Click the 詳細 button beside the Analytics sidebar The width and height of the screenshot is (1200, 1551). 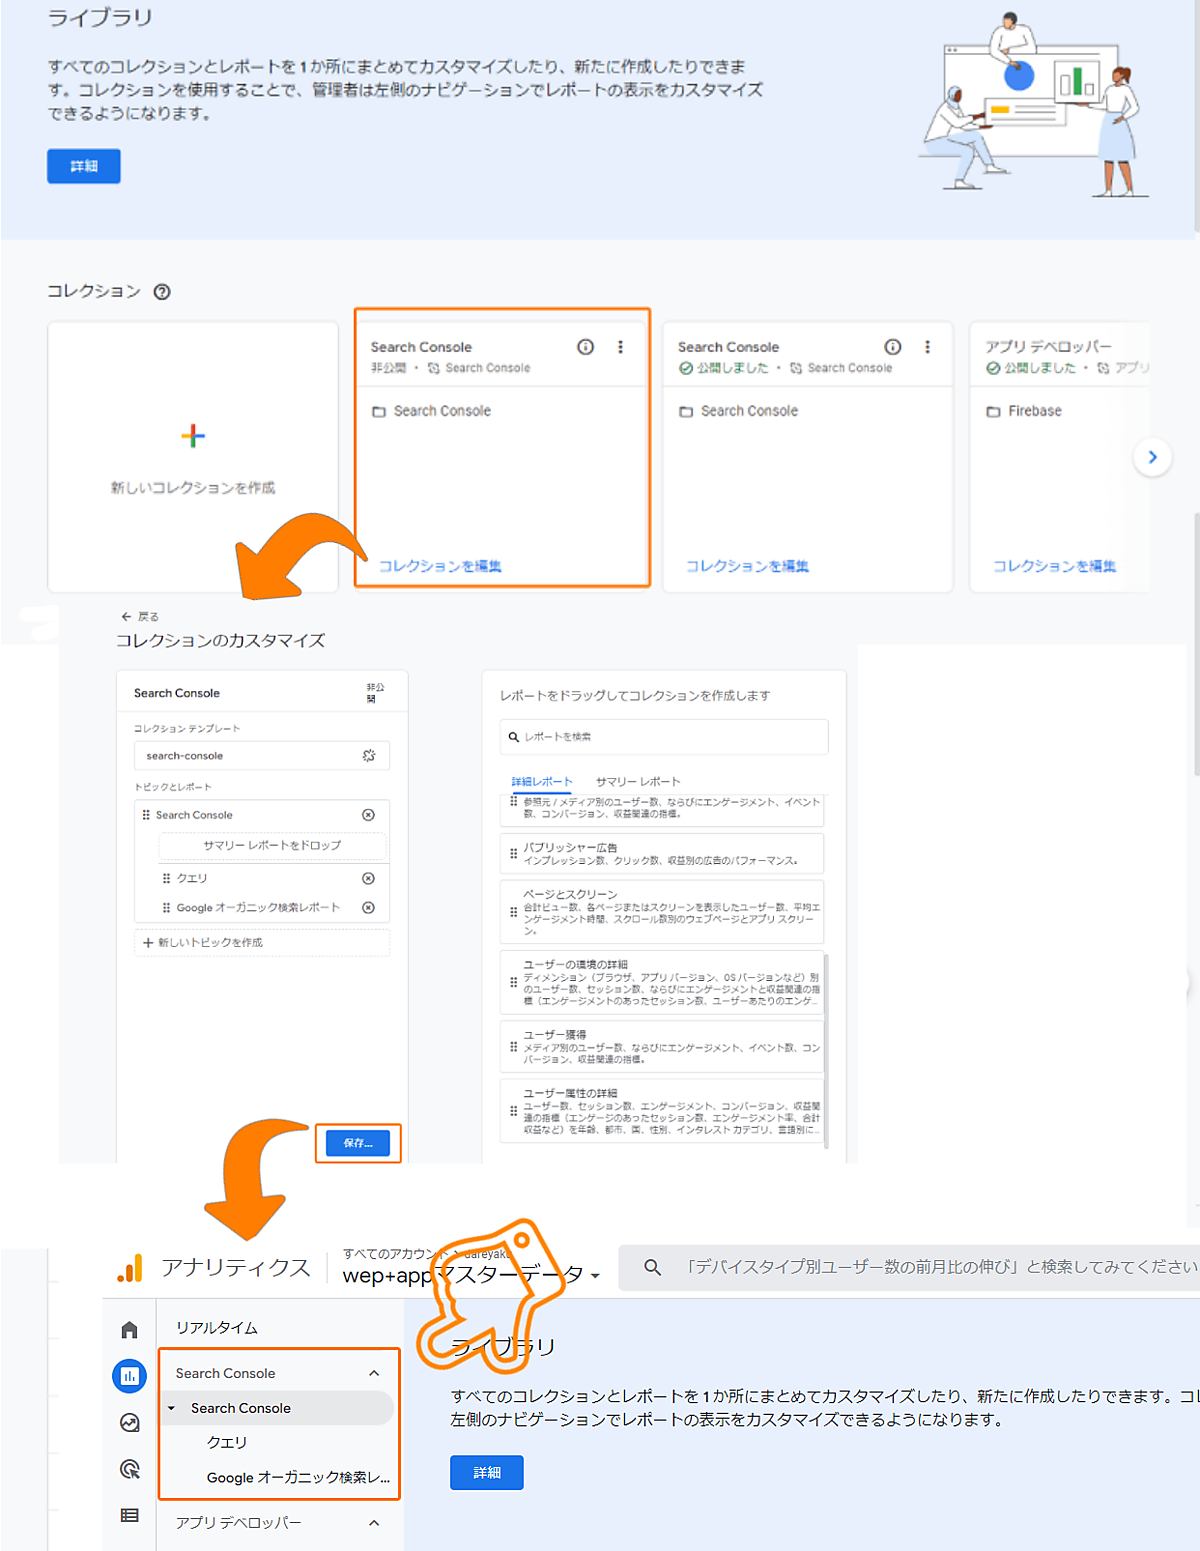tap(487, 1473)
